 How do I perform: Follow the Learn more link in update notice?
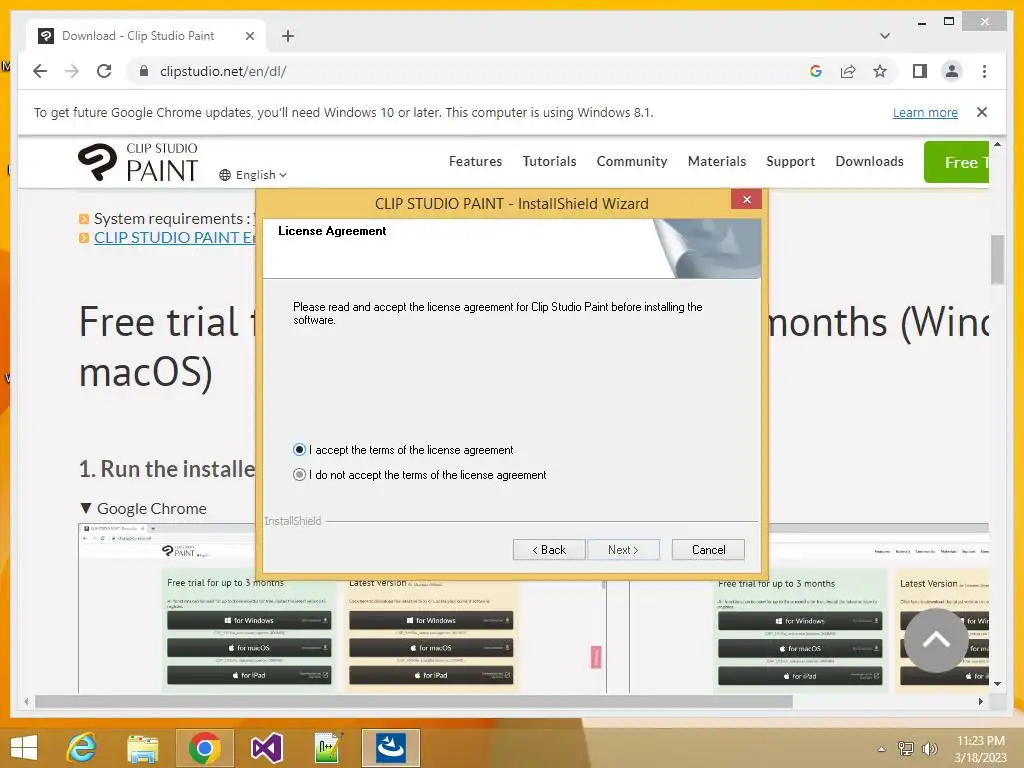[x=925, y=112]
